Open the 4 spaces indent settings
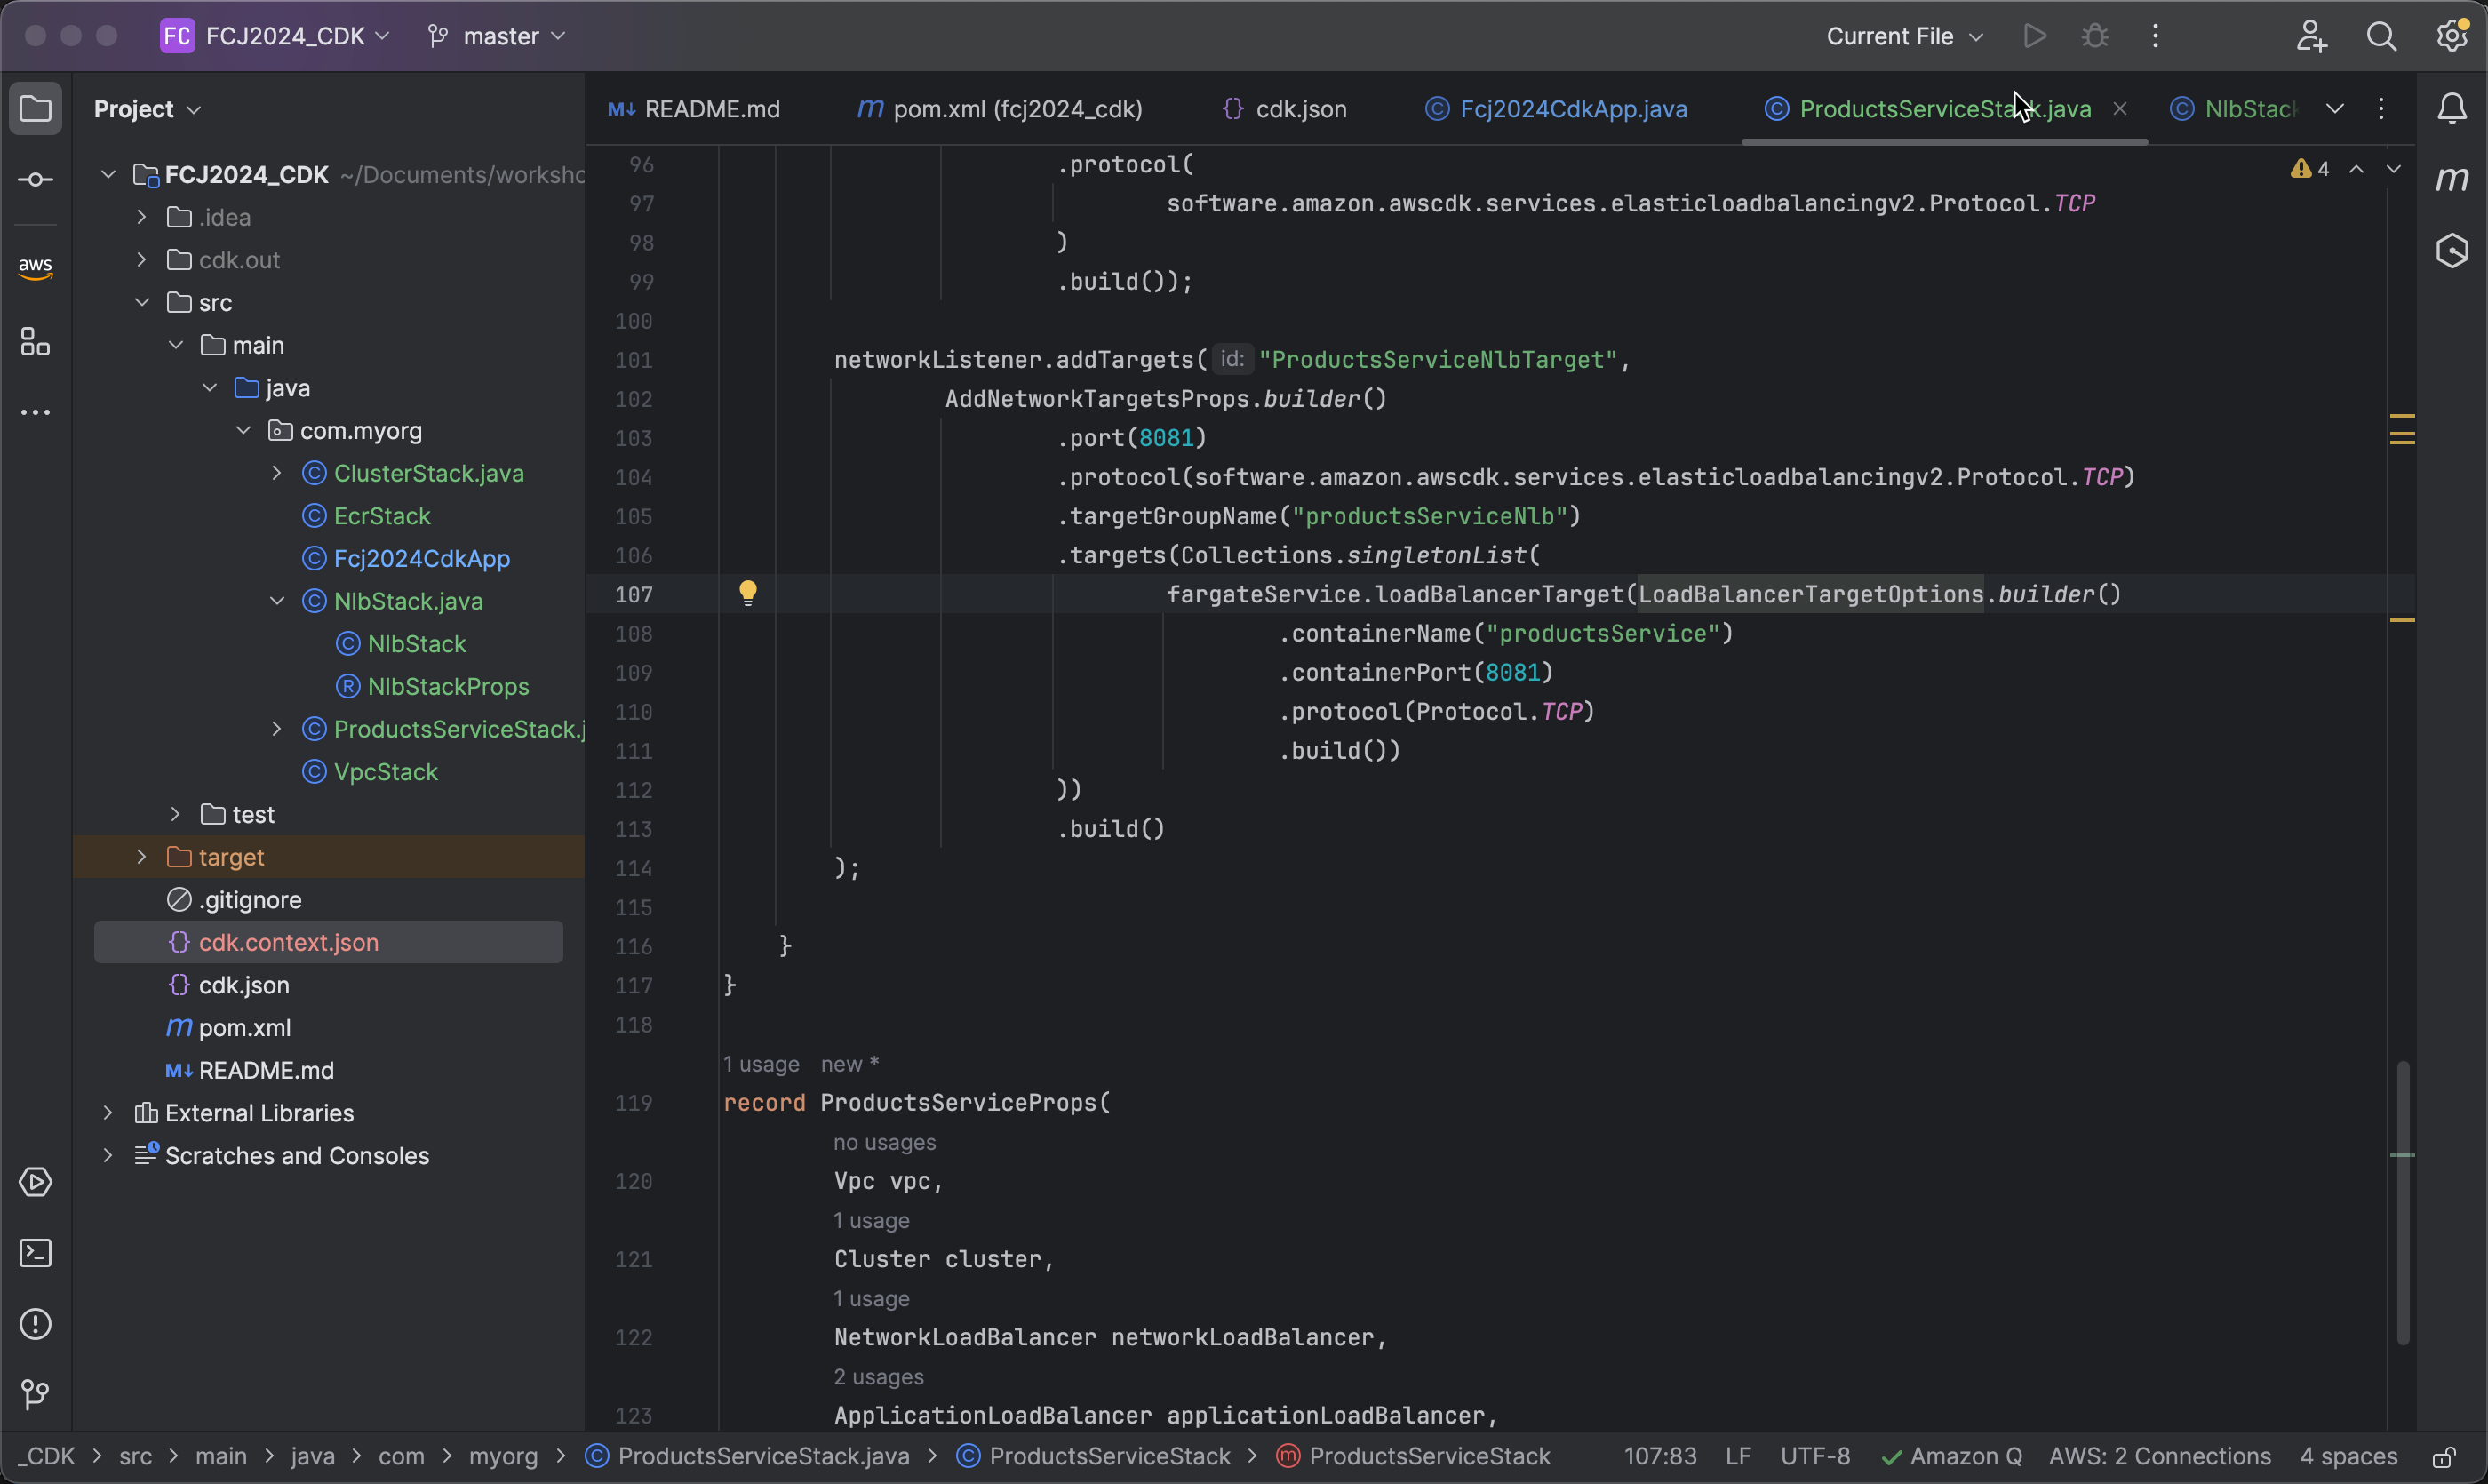Image resolution: width=2488 pixels, height=1484 pixels. tap(2349, 1457)
